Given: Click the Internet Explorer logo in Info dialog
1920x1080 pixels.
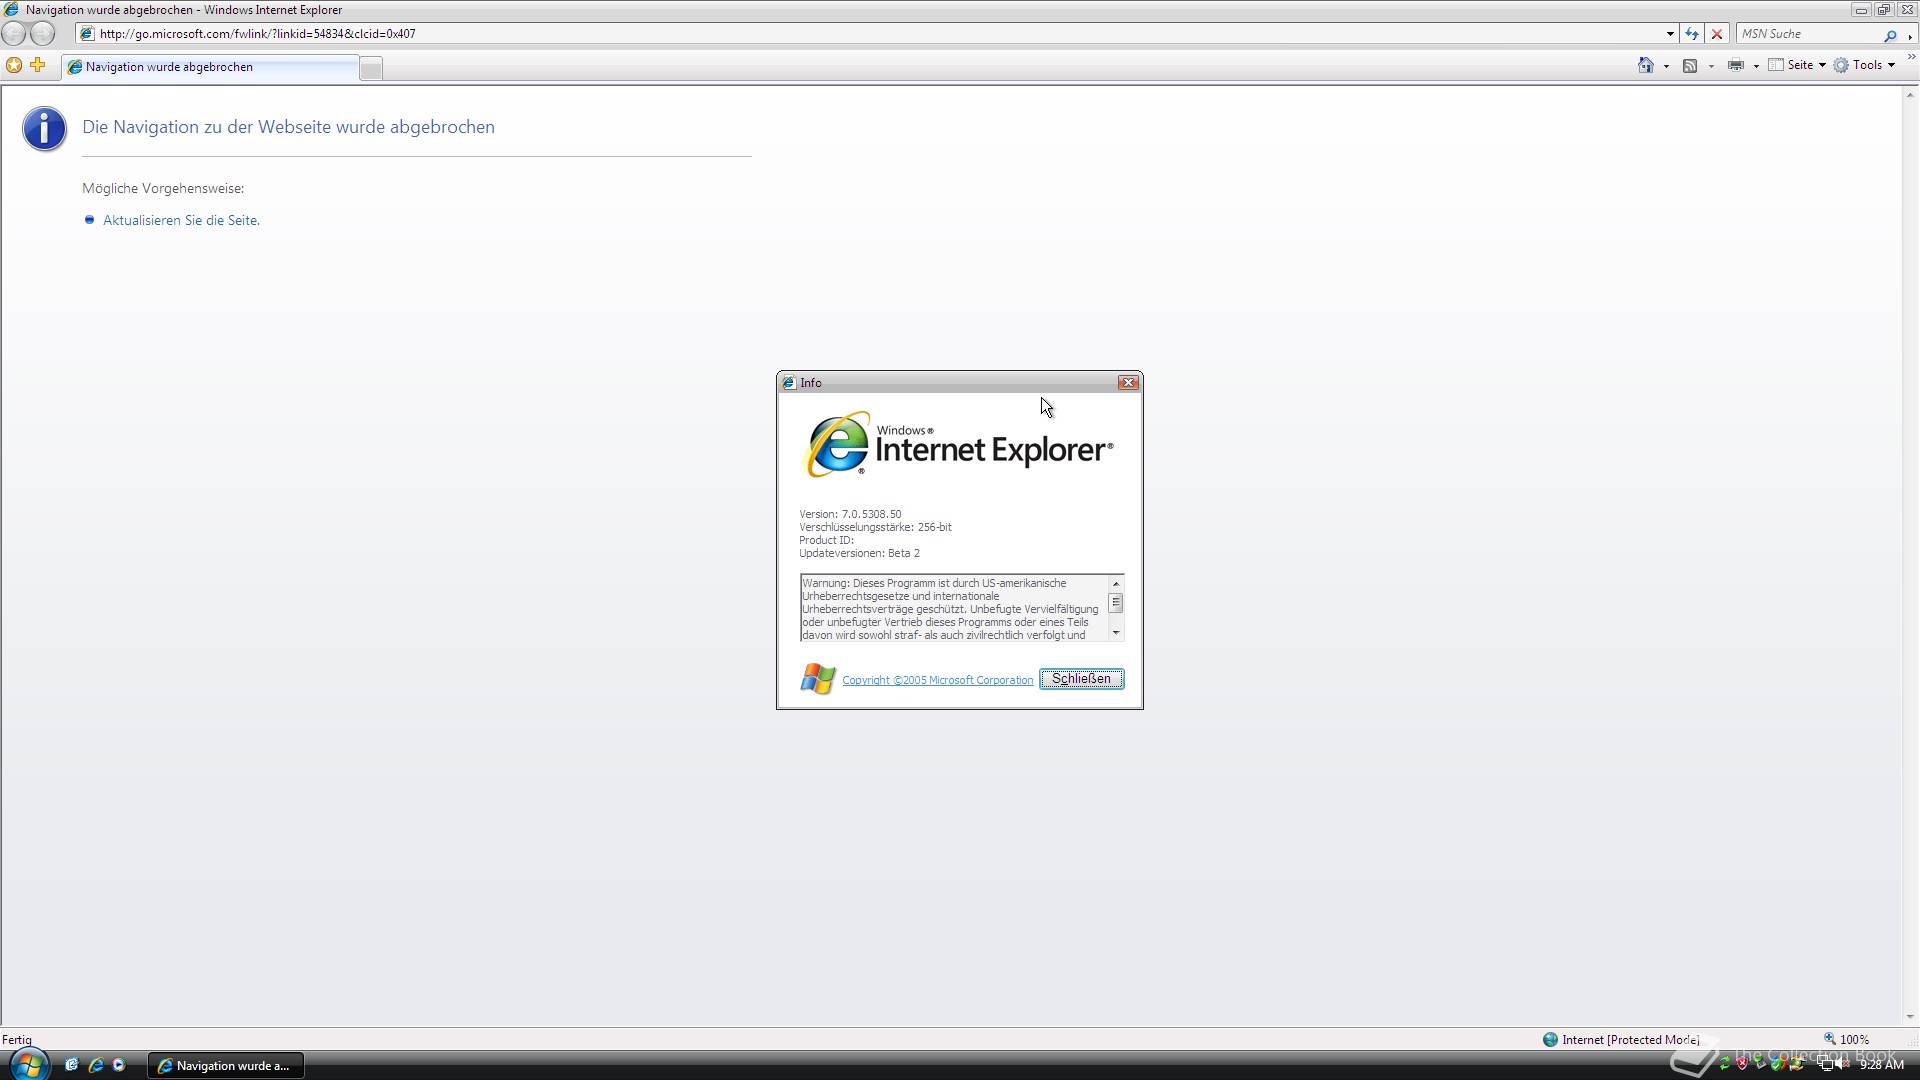Looking at the screenshot, I should tap(957, 444).
